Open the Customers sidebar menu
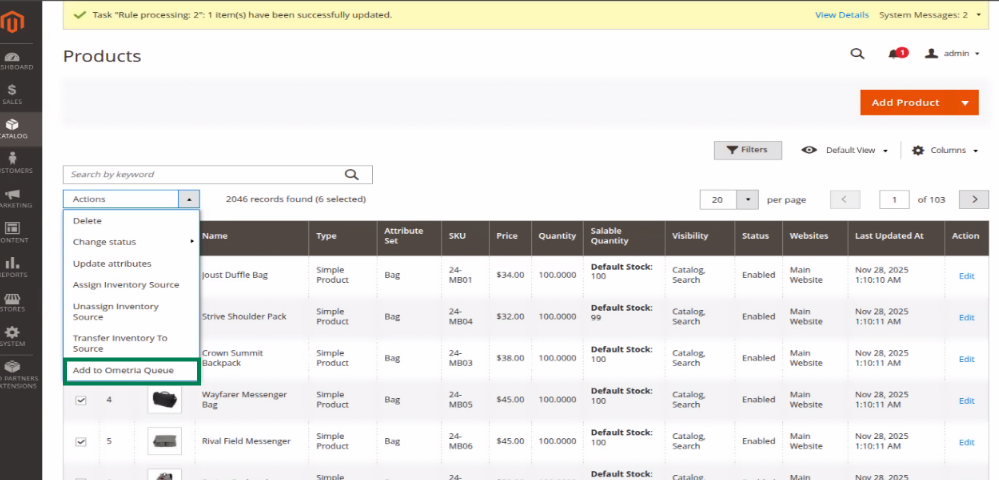Image resolution: width=999 pixels, height=480 pixels. 12,163
